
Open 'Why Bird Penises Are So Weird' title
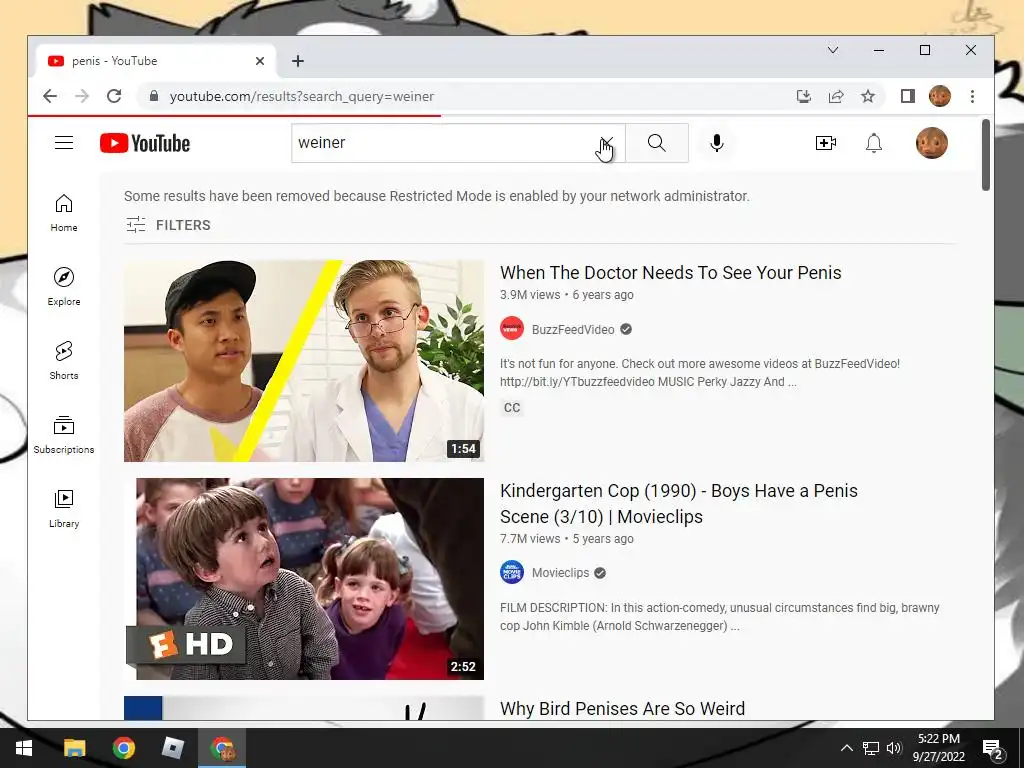(622, 709)
